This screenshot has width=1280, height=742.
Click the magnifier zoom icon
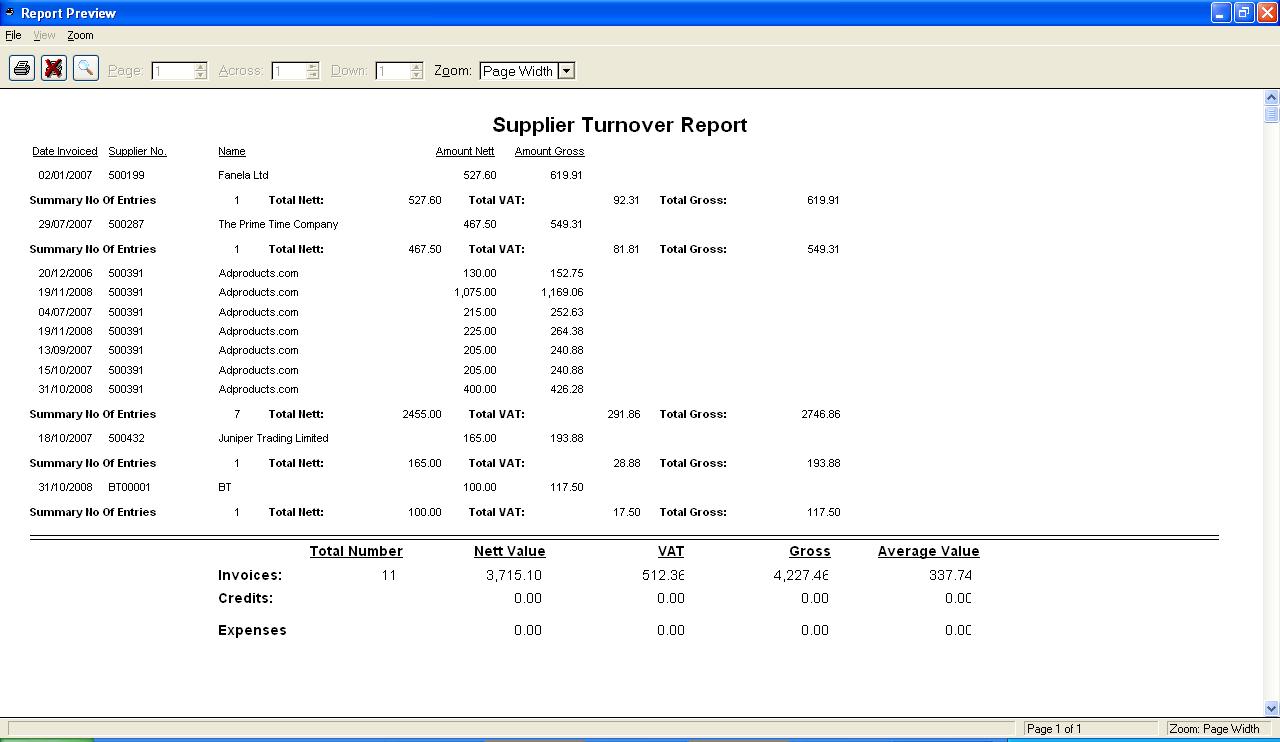click(x=86, y=68)
